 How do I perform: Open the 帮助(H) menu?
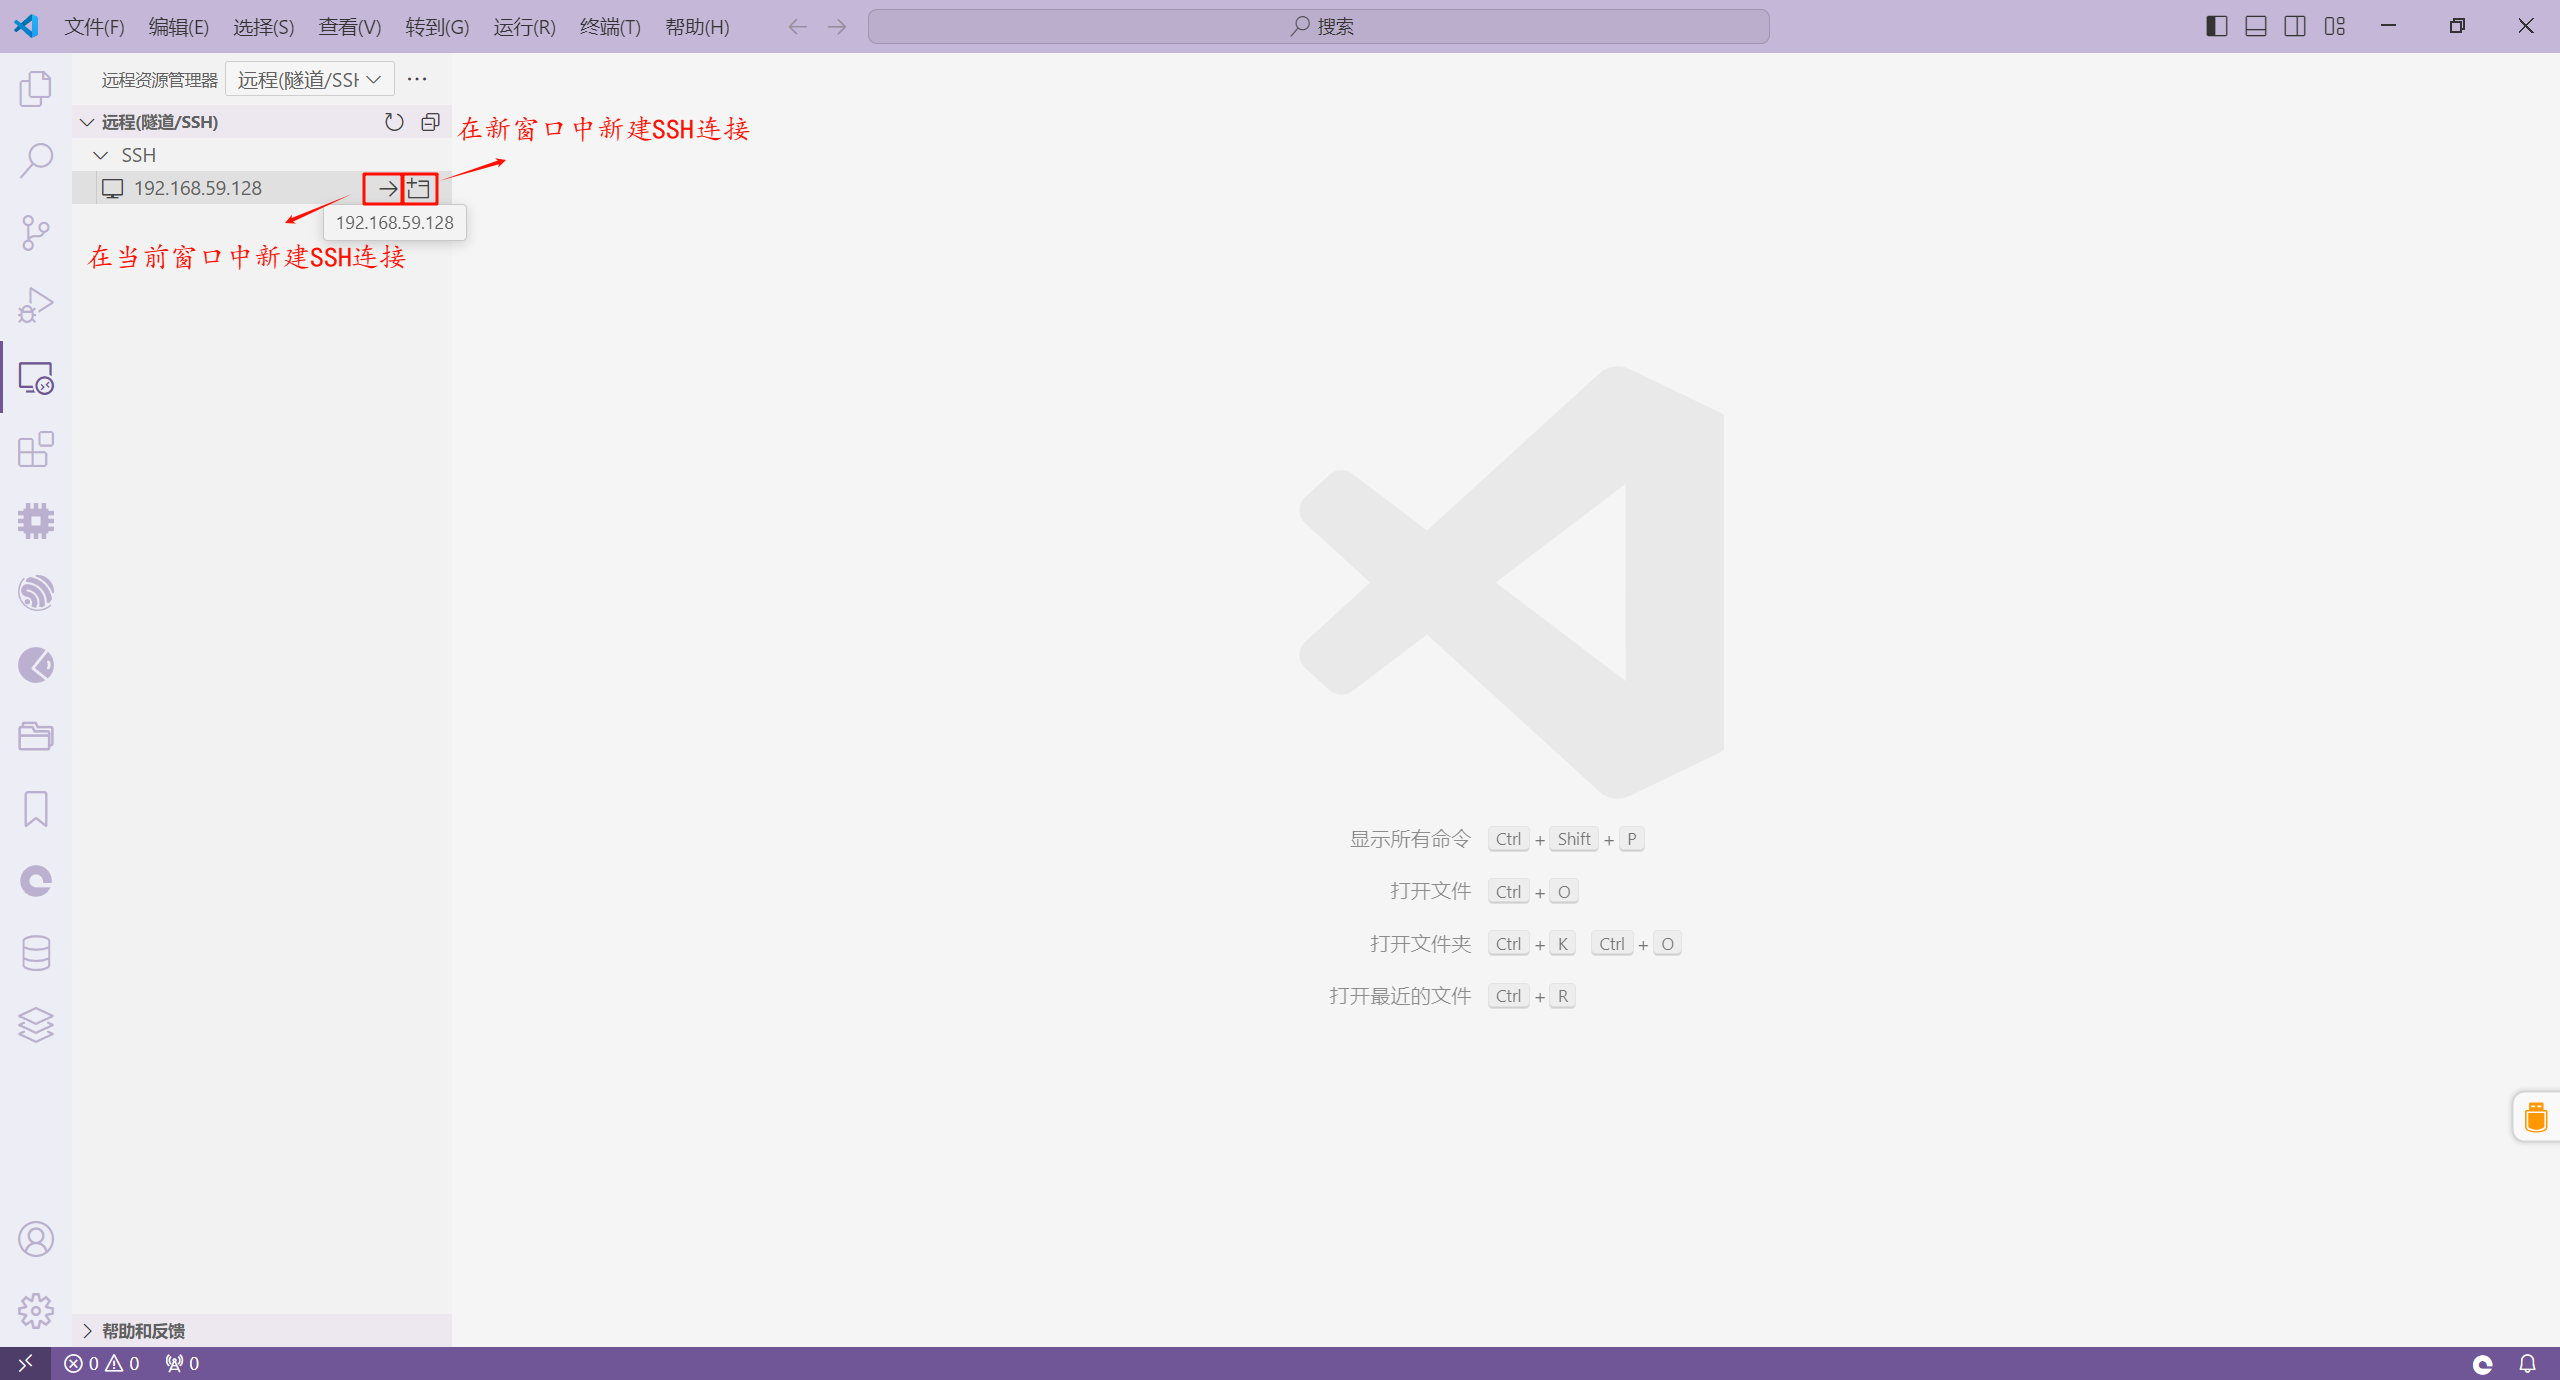[x=697, y=27]
